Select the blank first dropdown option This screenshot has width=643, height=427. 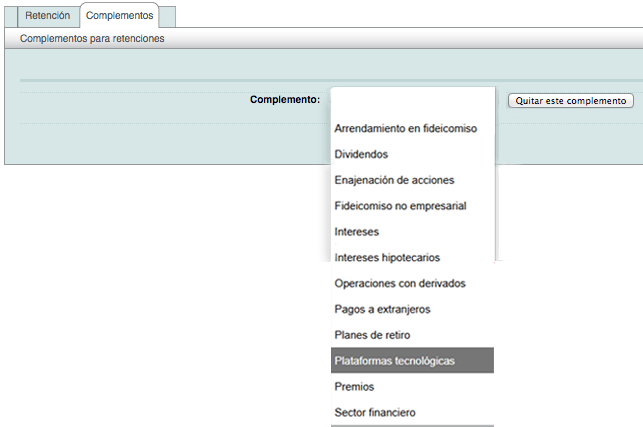(412, 102)
